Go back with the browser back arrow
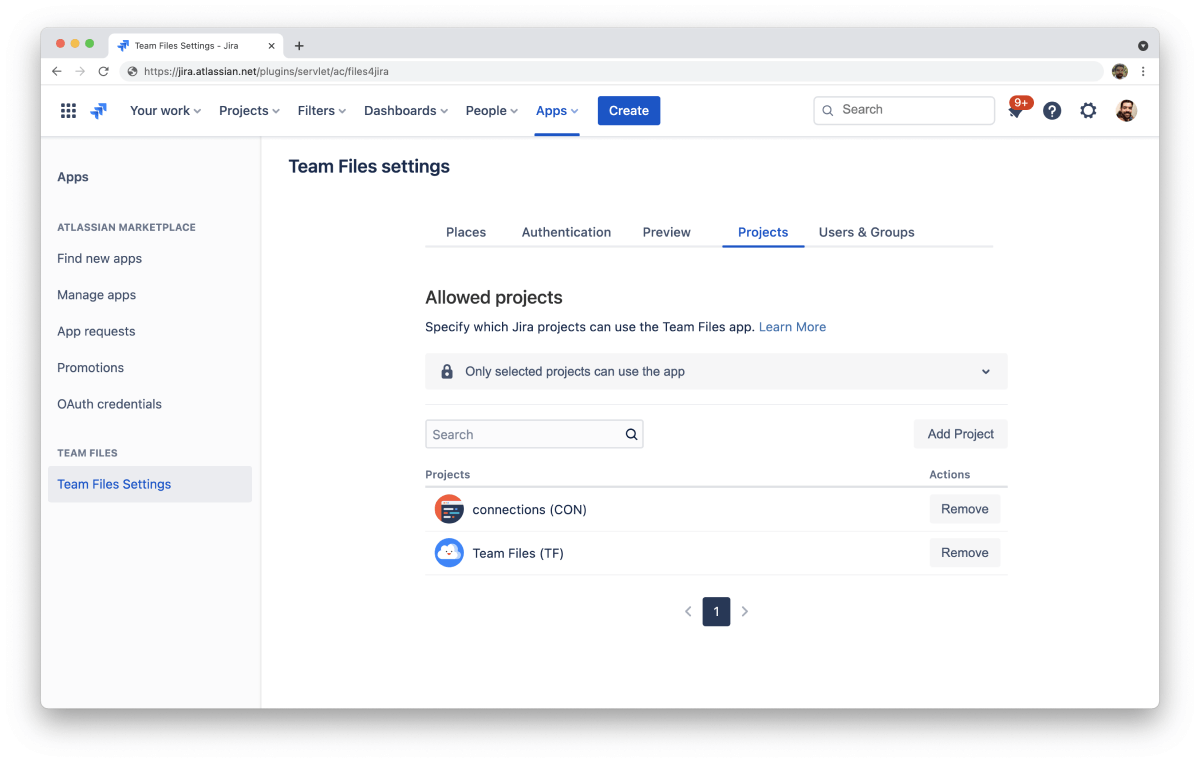This screenshot has height=762, width=1200. tap(57, 72)
